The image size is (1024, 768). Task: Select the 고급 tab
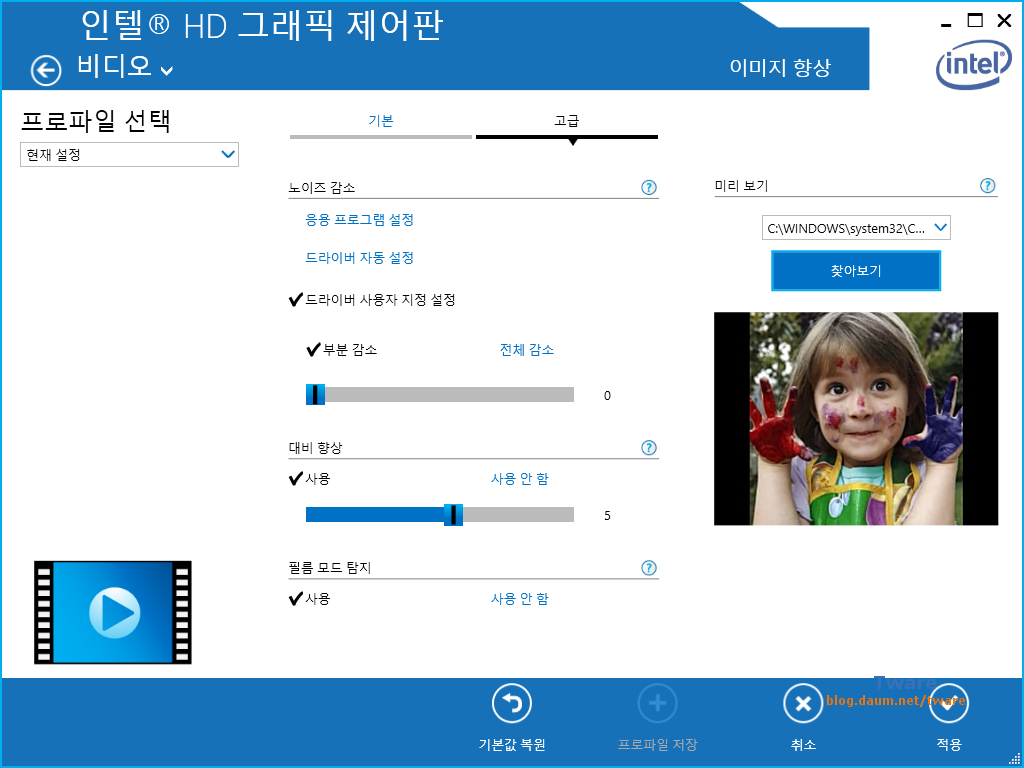567,121
